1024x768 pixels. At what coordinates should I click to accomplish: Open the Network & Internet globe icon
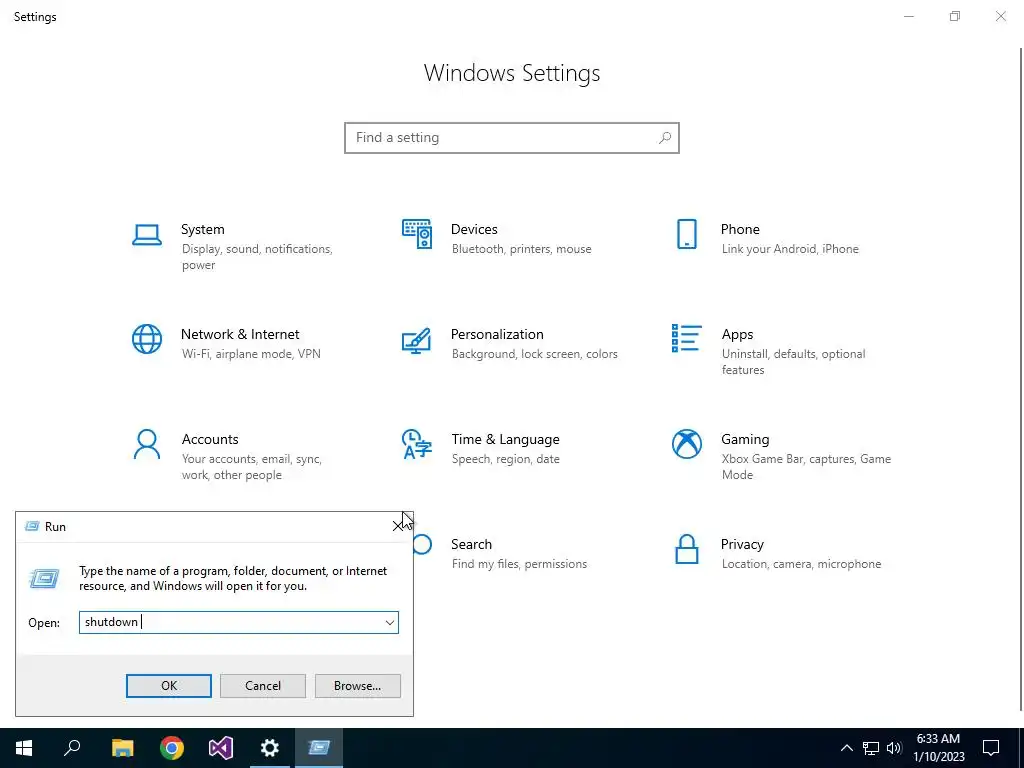tap(147, 339)
